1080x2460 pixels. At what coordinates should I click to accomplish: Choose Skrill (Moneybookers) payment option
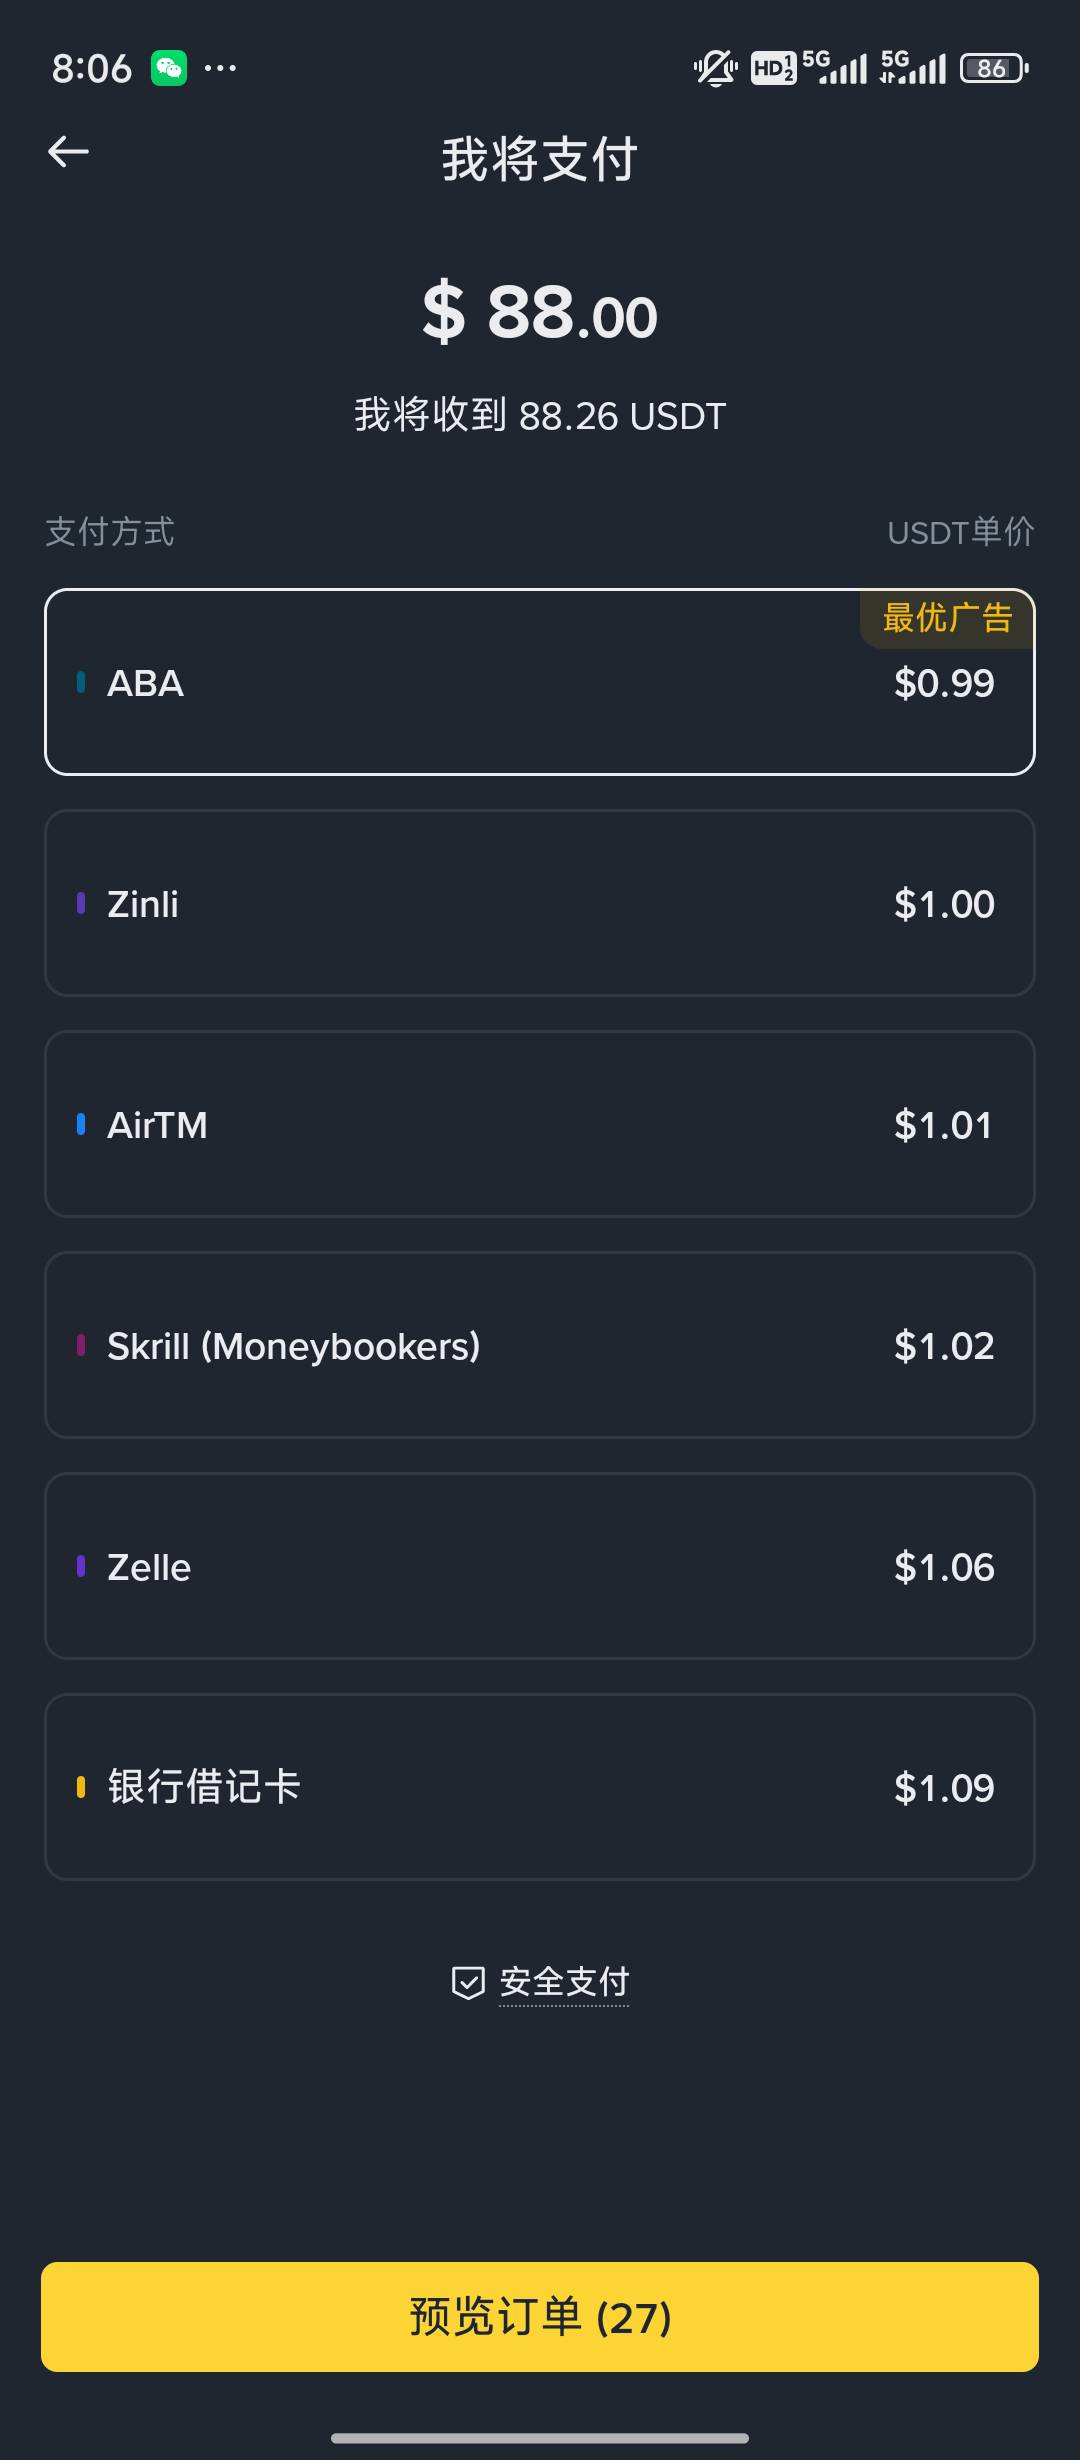coord(540,1345)
